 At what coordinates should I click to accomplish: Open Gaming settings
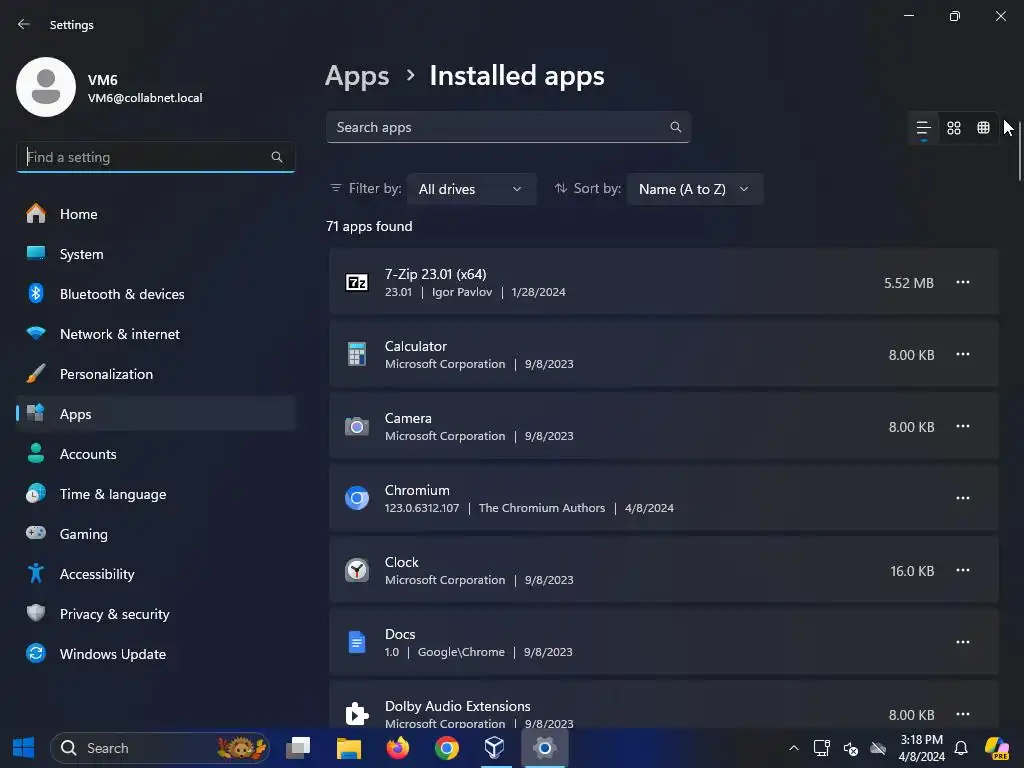[156, 534]
